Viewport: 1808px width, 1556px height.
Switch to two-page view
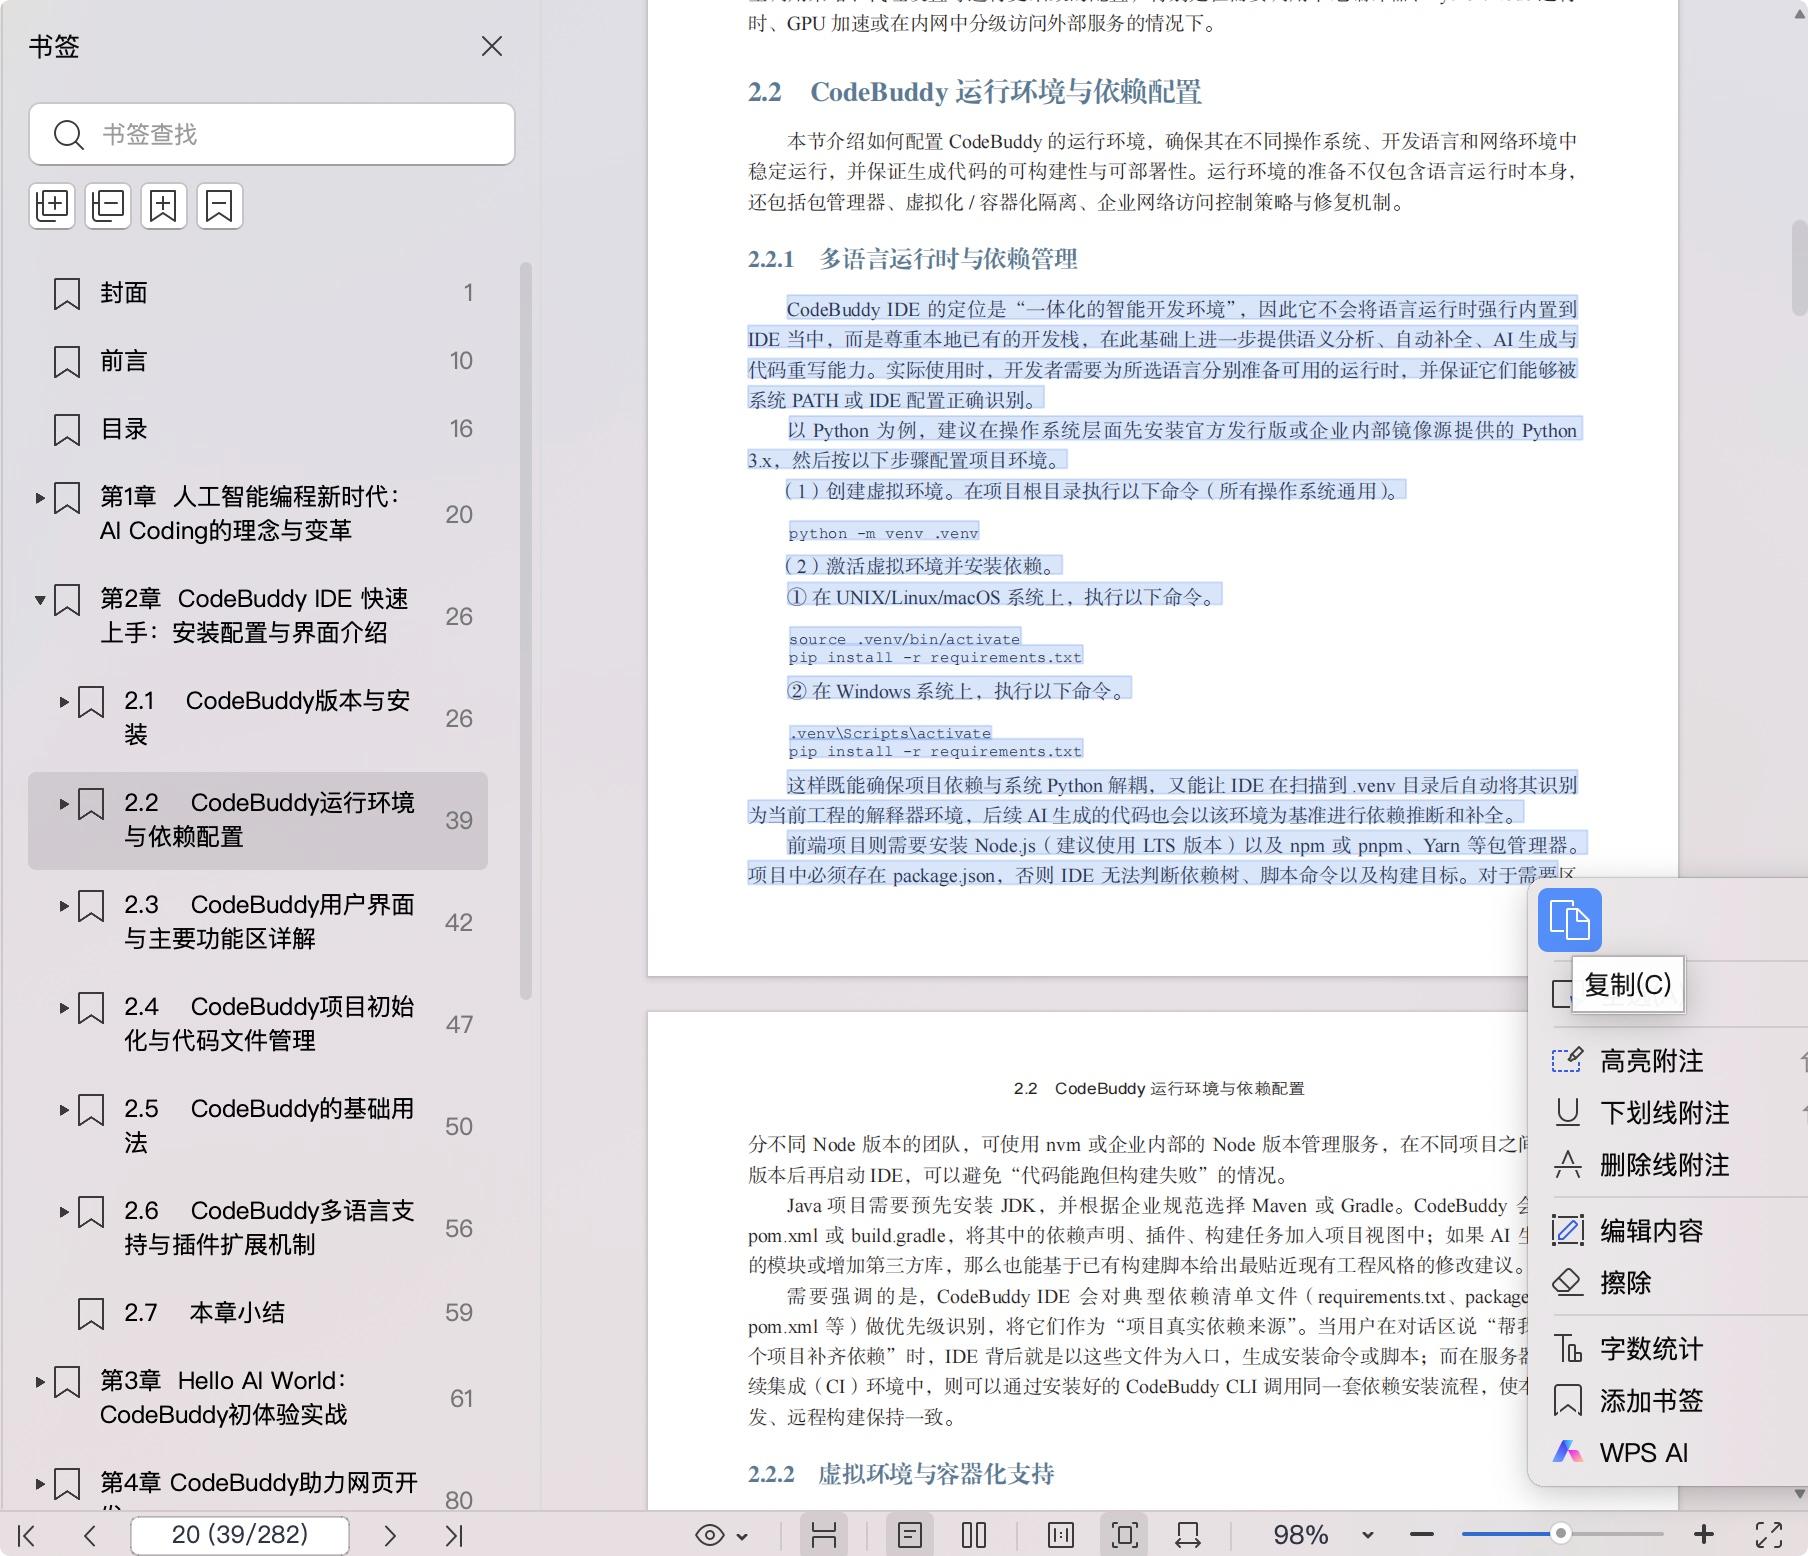coord(974,1535)
